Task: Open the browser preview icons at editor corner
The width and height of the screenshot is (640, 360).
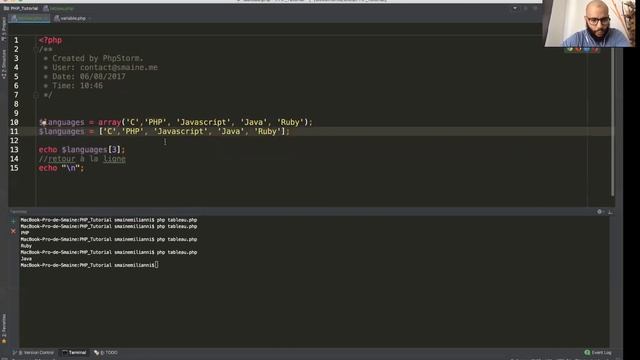Action: point(582,50)
